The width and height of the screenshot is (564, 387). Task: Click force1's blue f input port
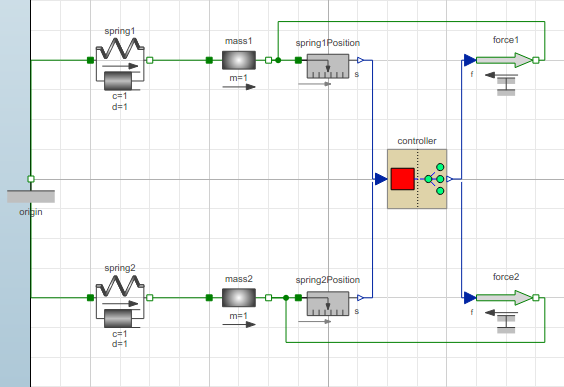coord(470,60)
